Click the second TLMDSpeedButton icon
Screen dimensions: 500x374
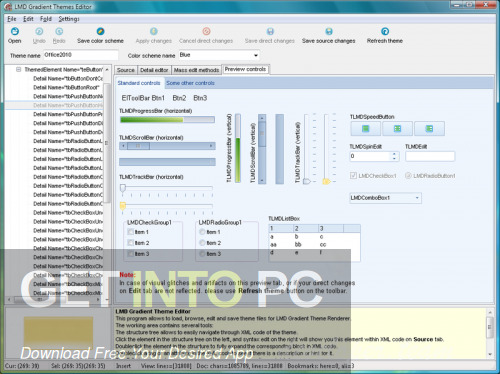[397, 128]
